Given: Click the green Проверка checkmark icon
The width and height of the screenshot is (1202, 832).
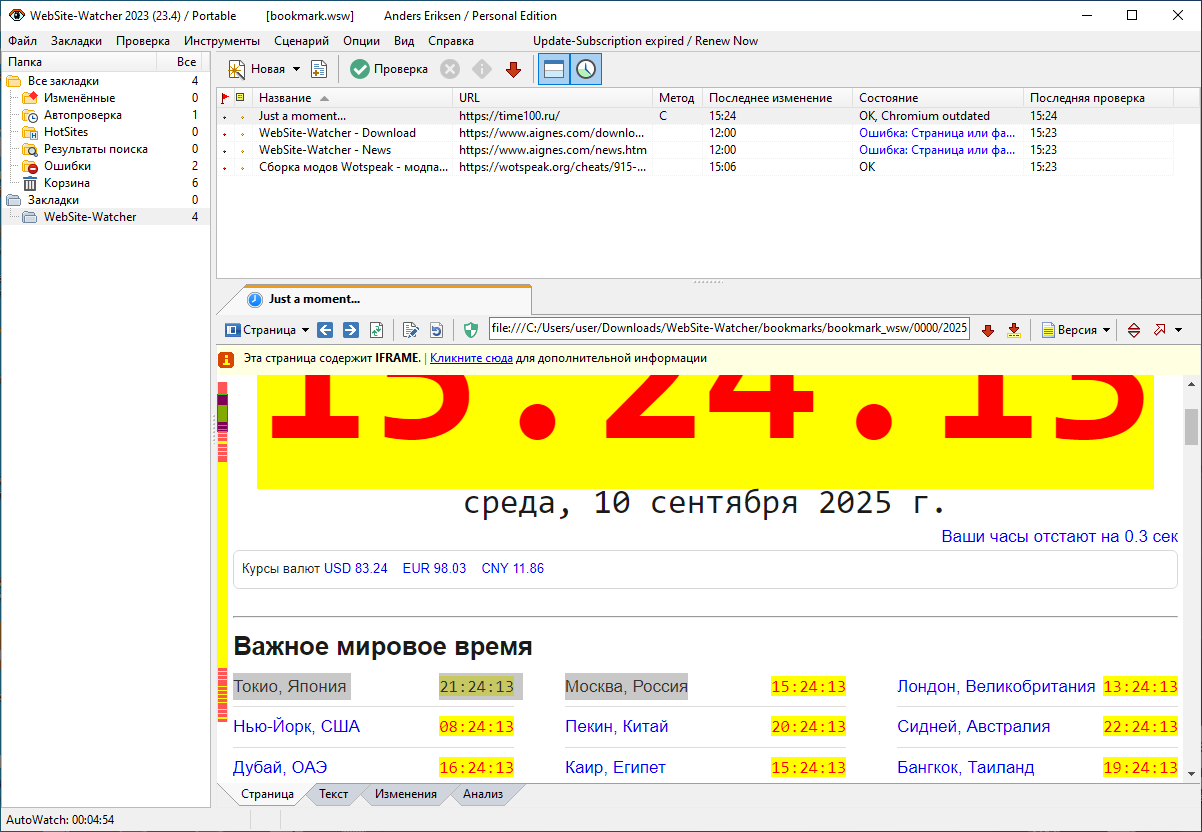Looking at the screenshot, I should click(x=360, y=69).
